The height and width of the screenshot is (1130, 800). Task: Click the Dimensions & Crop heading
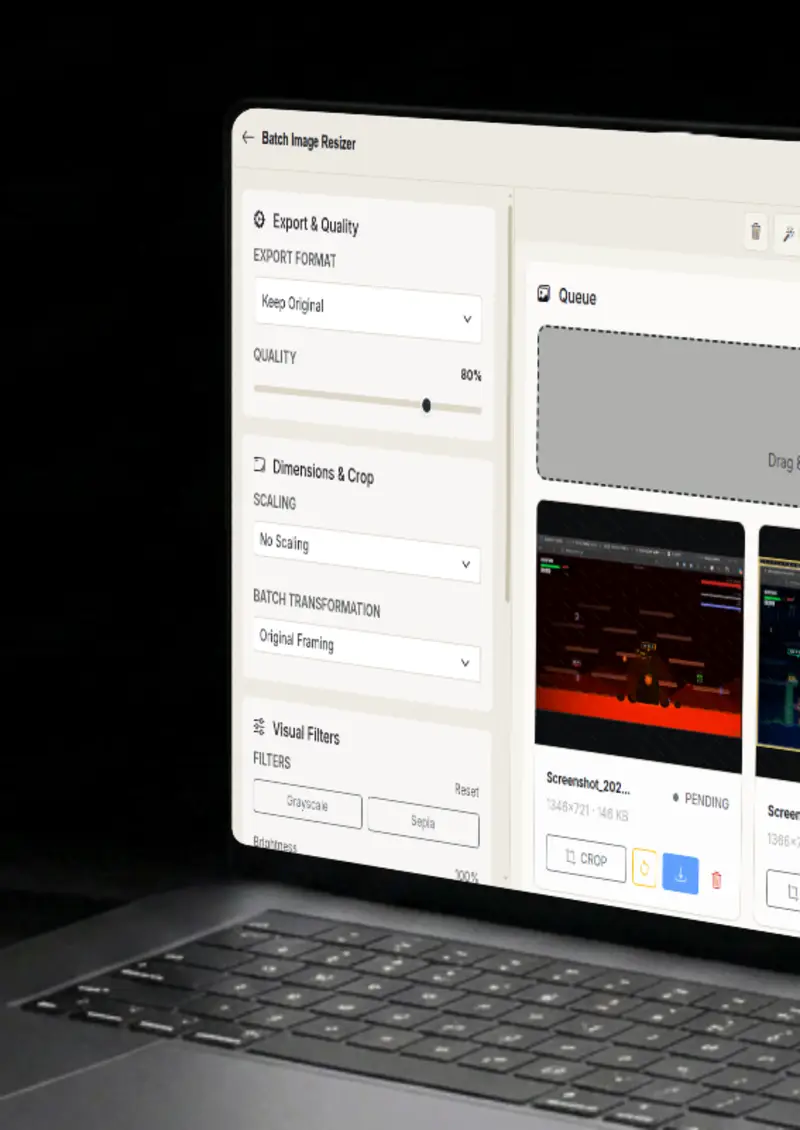pyautogui.click(x=323, y=472)
